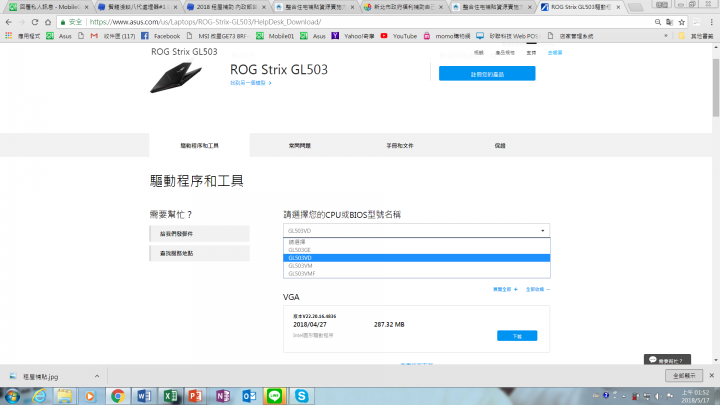Switch to the Warranty tab
This screenshot has height=405, width=720.
(500, 146)
